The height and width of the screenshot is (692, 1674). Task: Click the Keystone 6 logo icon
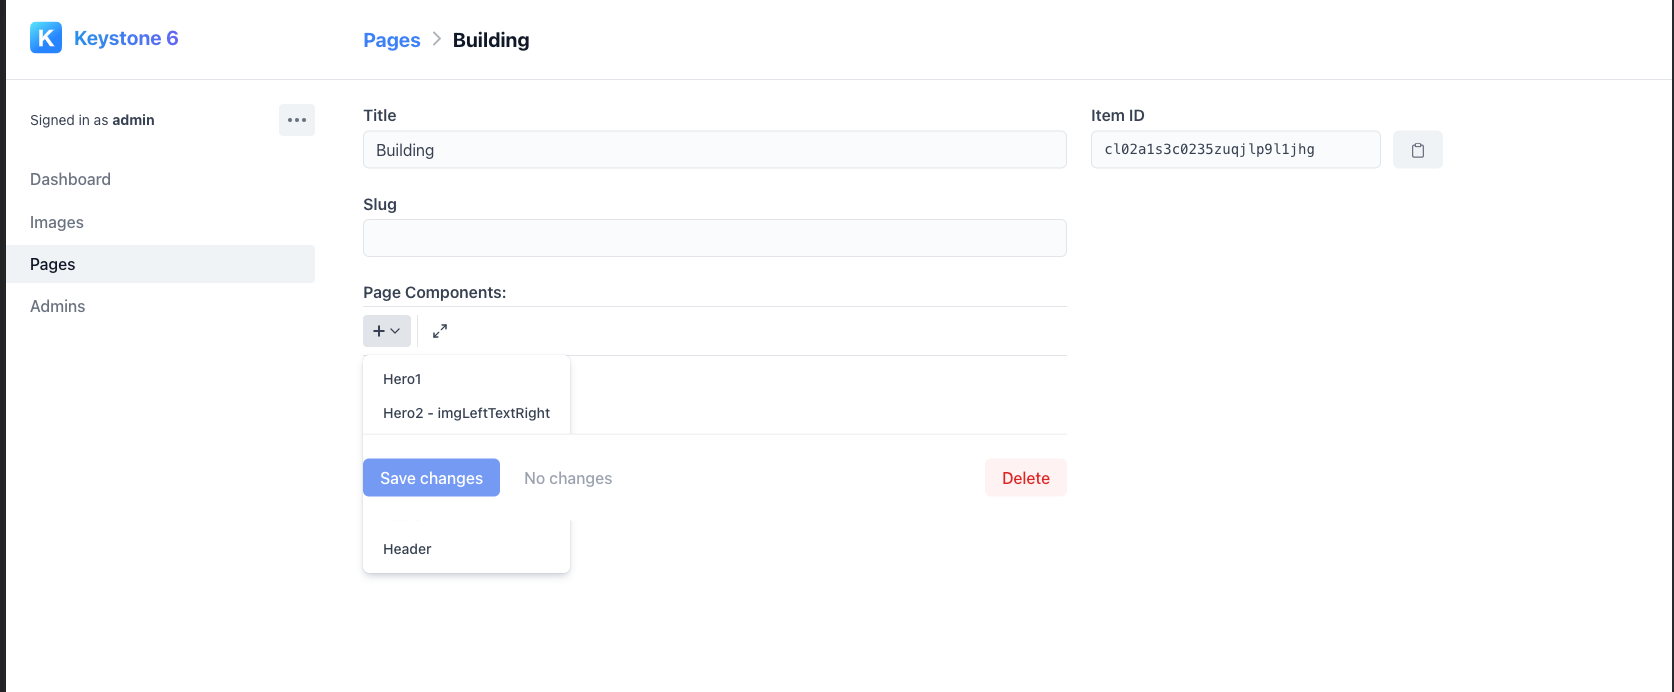45,37
